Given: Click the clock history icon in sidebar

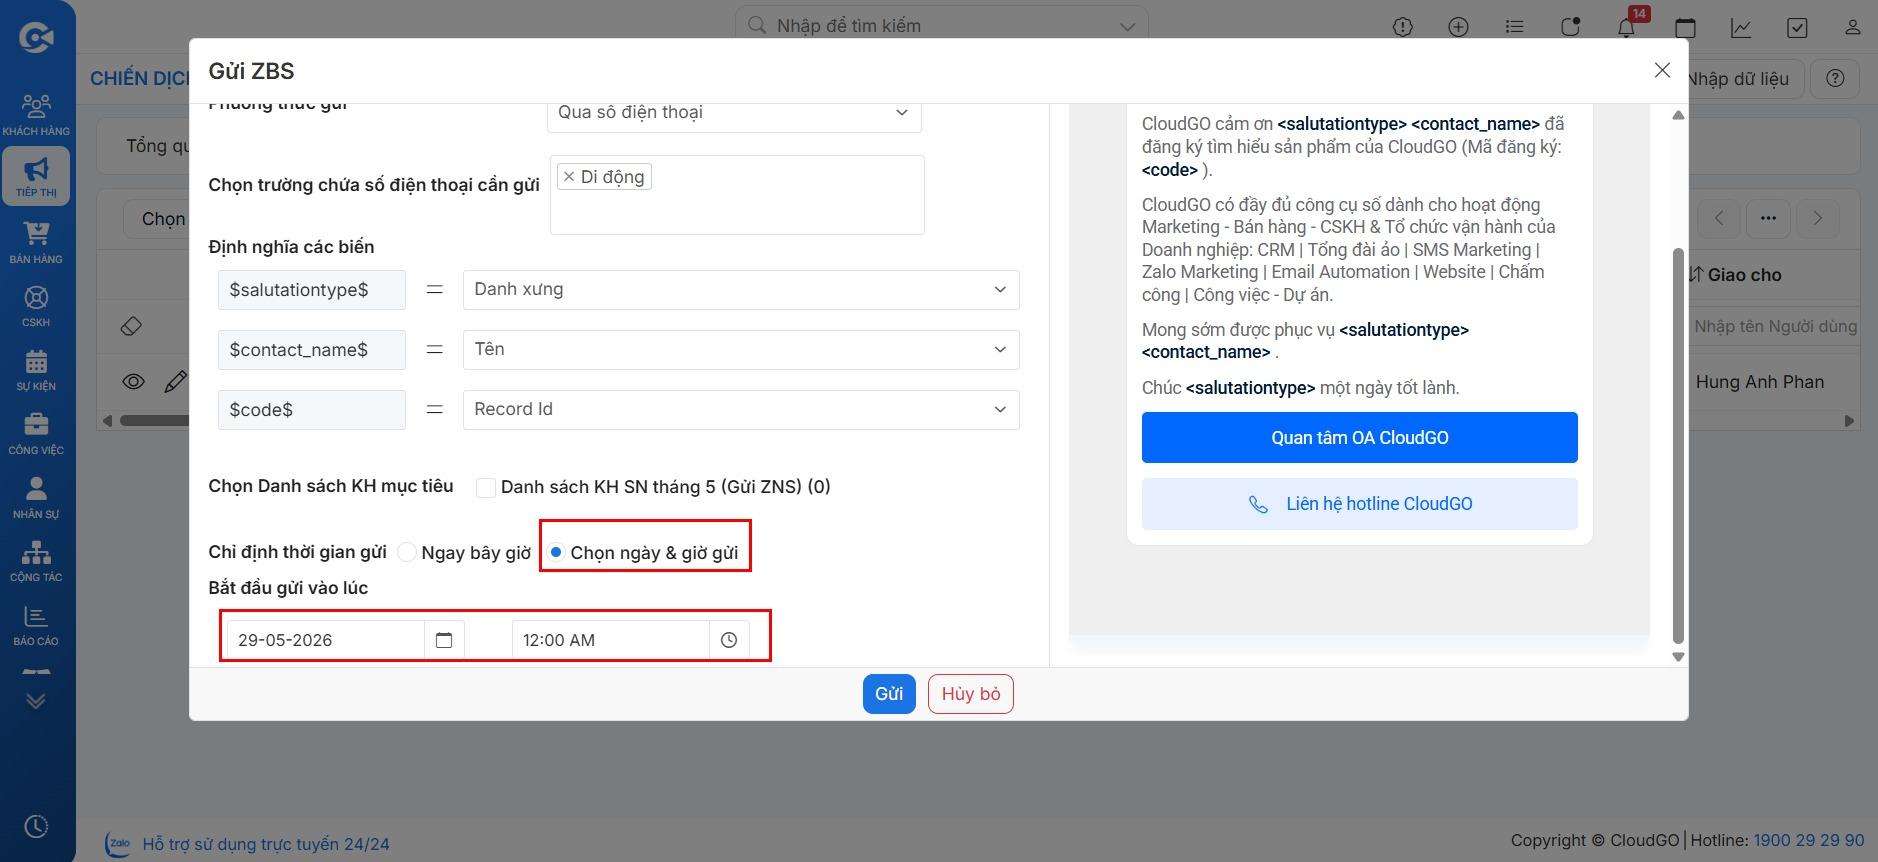Looking at the screenshot, I should [36, 827].
